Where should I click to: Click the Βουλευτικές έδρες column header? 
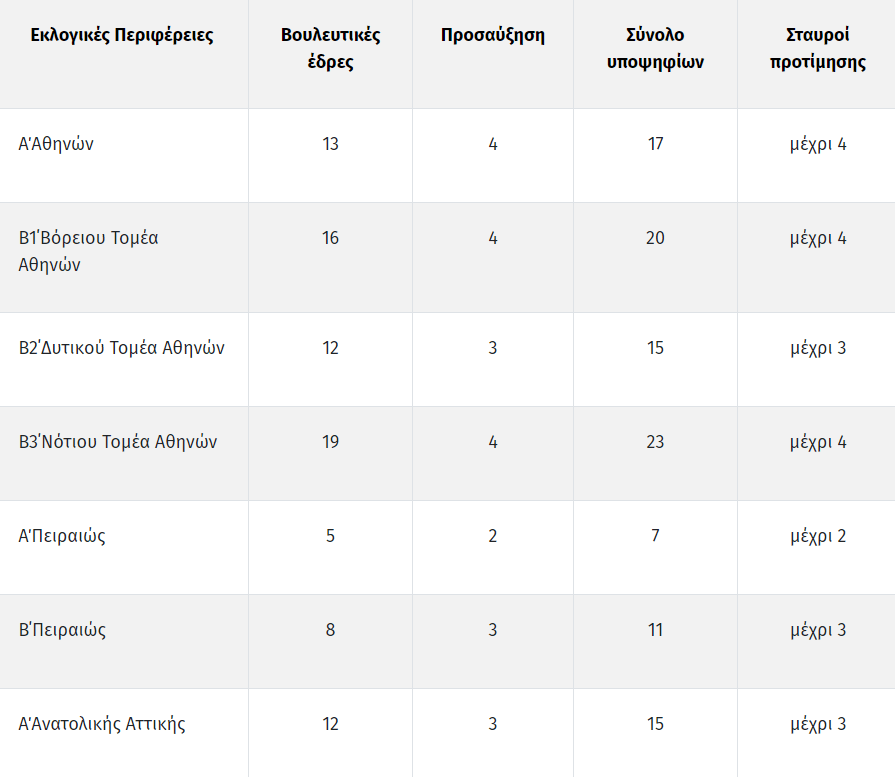[330, 49]
